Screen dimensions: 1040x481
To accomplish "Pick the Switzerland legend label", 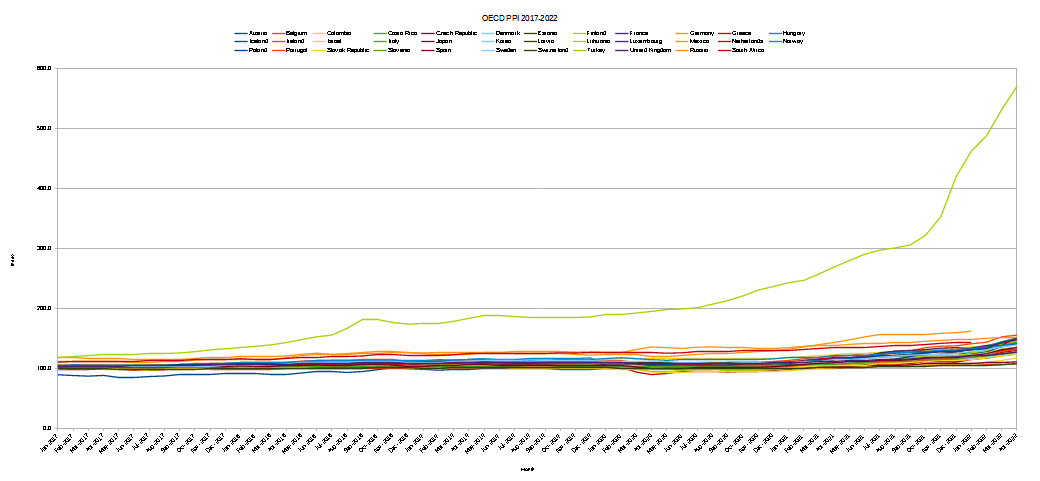I will pyautogui.click(x=554, y=50).
